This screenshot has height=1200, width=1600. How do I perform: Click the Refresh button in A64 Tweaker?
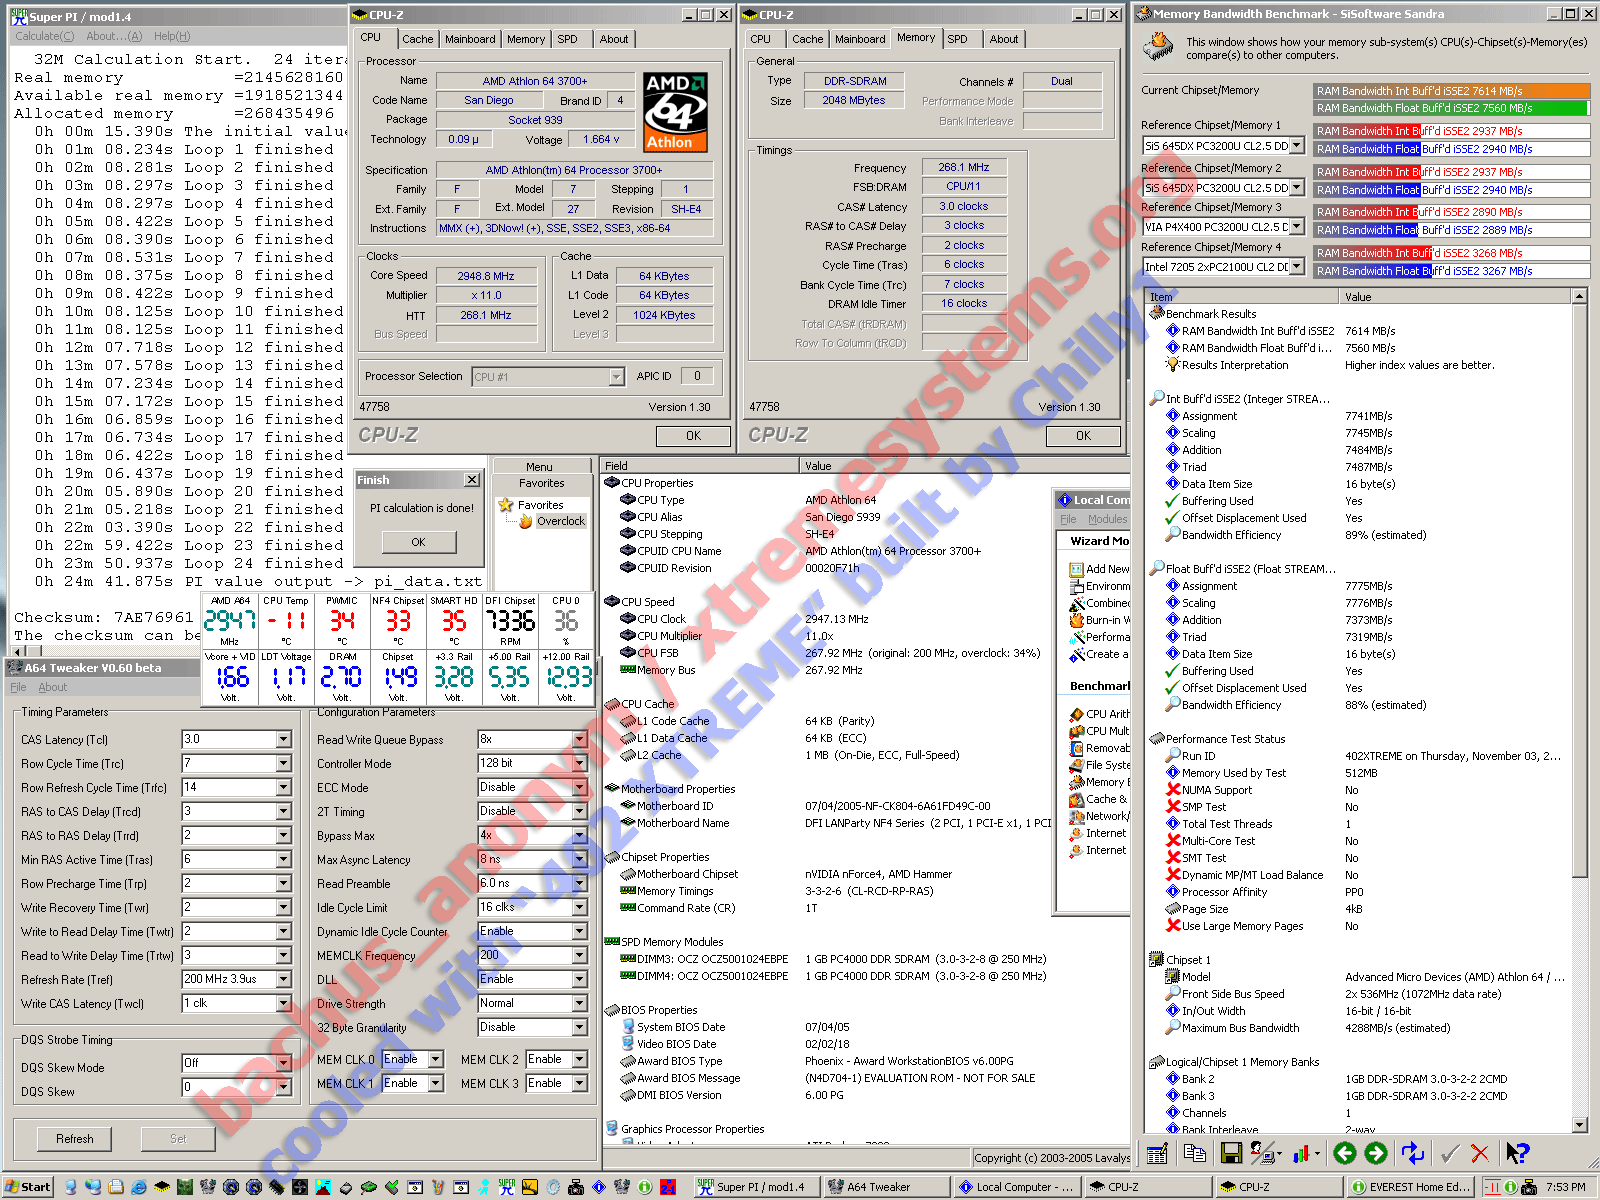click(x=75, y=1139)
